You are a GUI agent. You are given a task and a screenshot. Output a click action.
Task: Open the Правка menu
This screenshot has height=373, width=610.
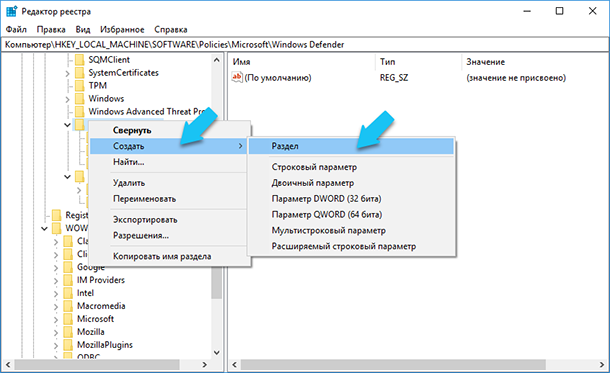click(51, 30)
